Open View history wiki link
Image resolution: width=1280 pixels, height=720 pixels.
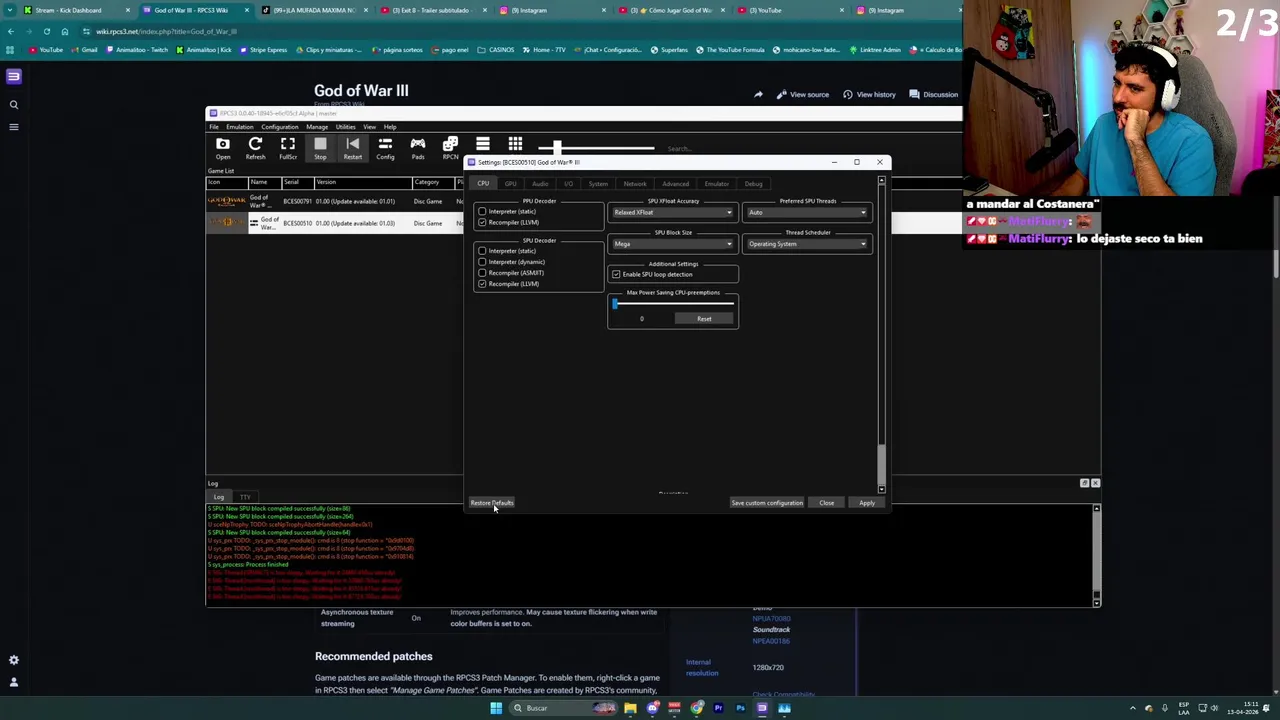point(868,95)
